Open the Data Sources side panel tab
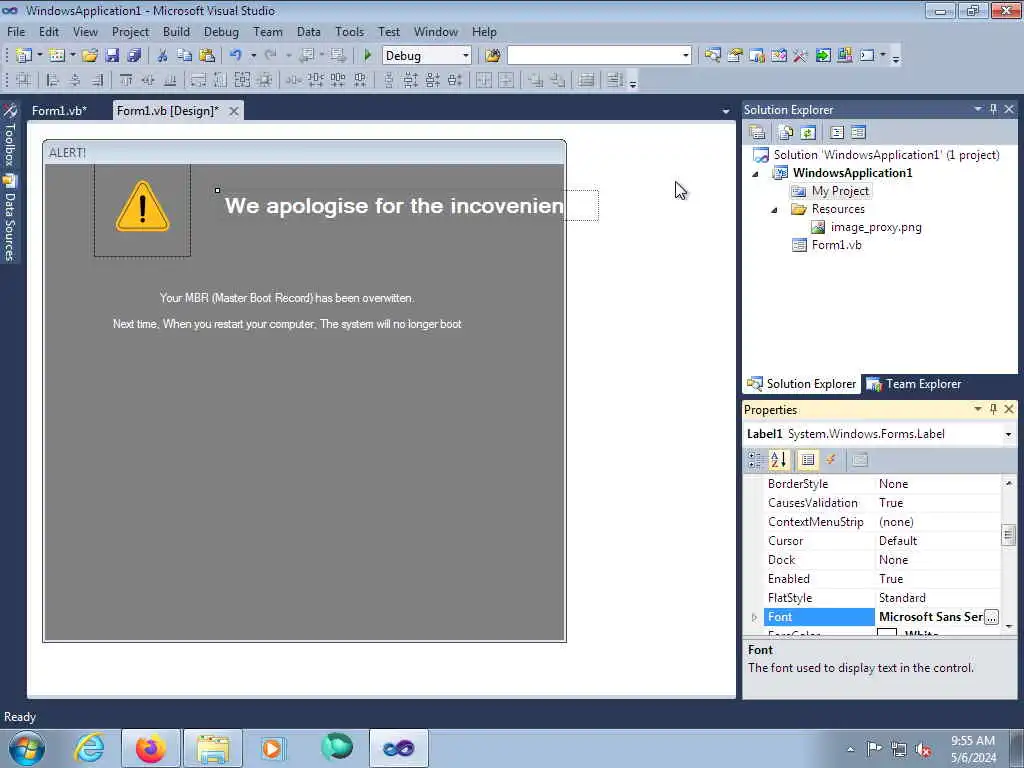This screenshot has width=1024, height=768. pos(10,219)
